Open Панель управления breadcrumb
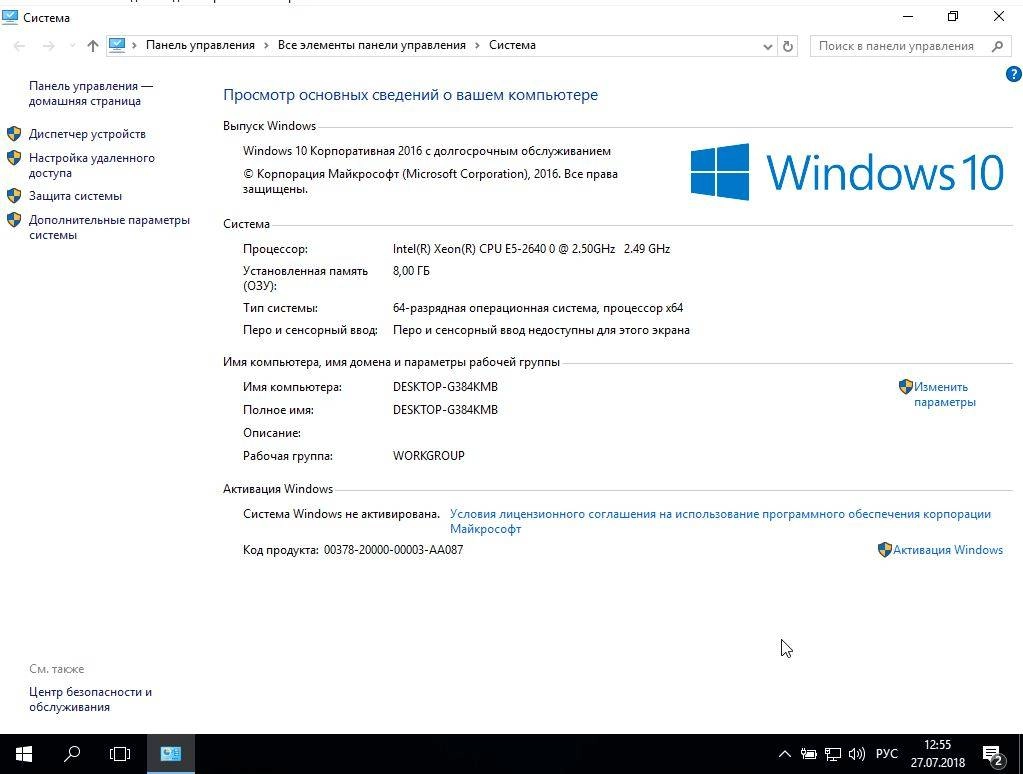 [x=200, y=45]
